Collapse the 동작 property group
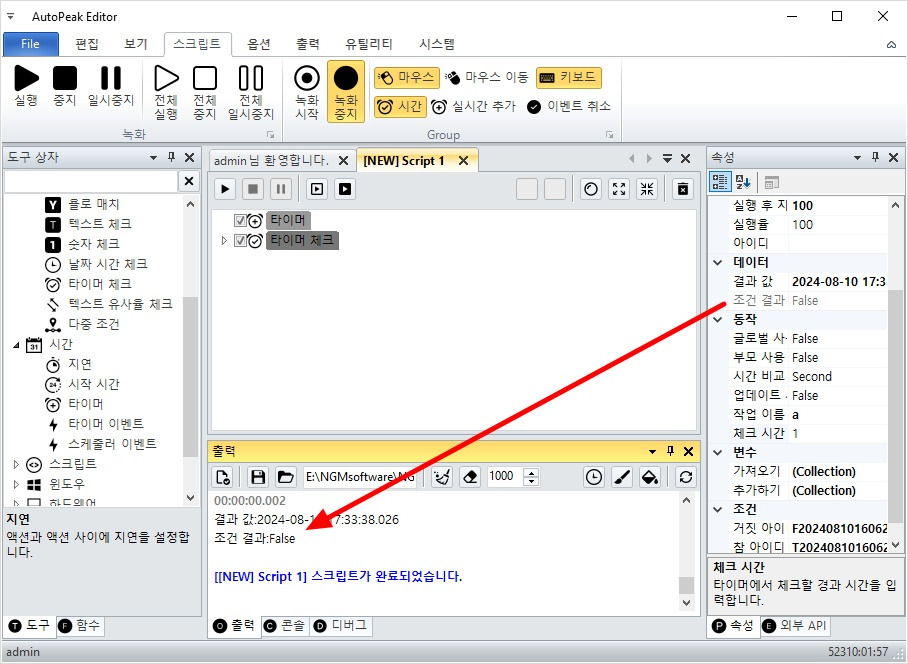This screenshot has width=908, height=664. coord(718,320)
